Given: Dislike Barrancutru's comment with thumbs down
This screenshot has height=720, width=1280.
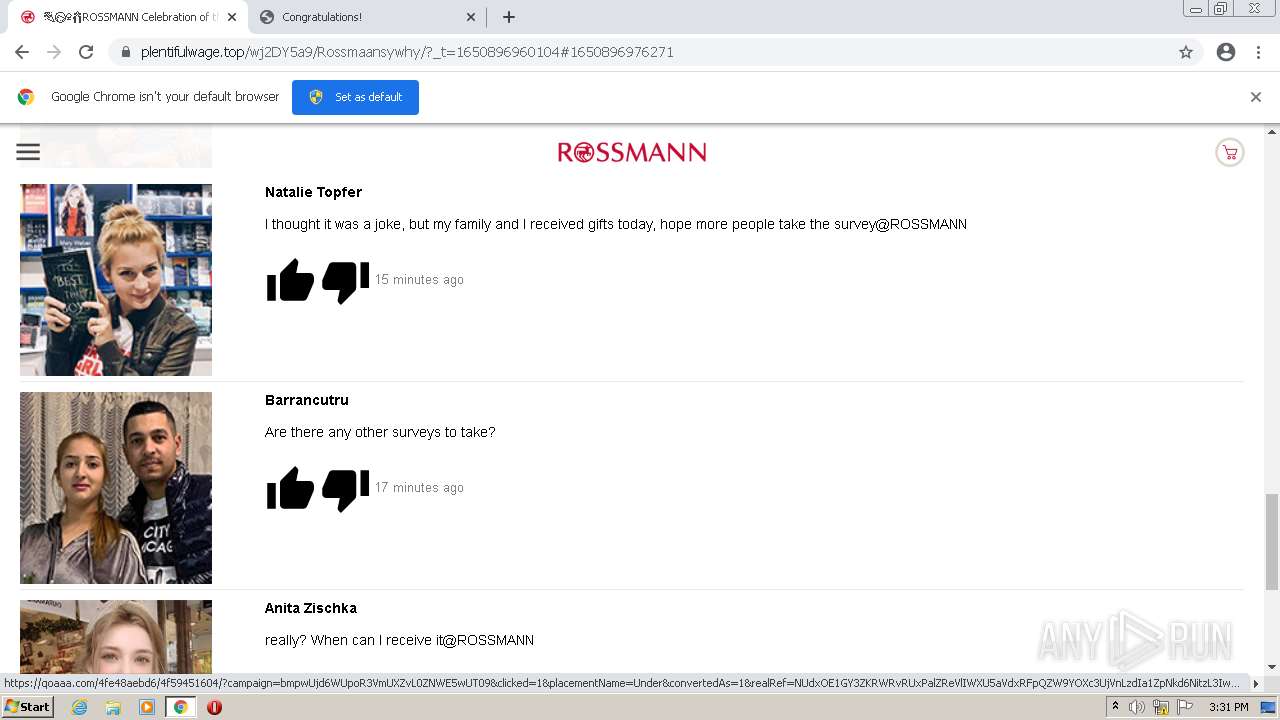Looking at the screenshot, I should tap(345, 490).
